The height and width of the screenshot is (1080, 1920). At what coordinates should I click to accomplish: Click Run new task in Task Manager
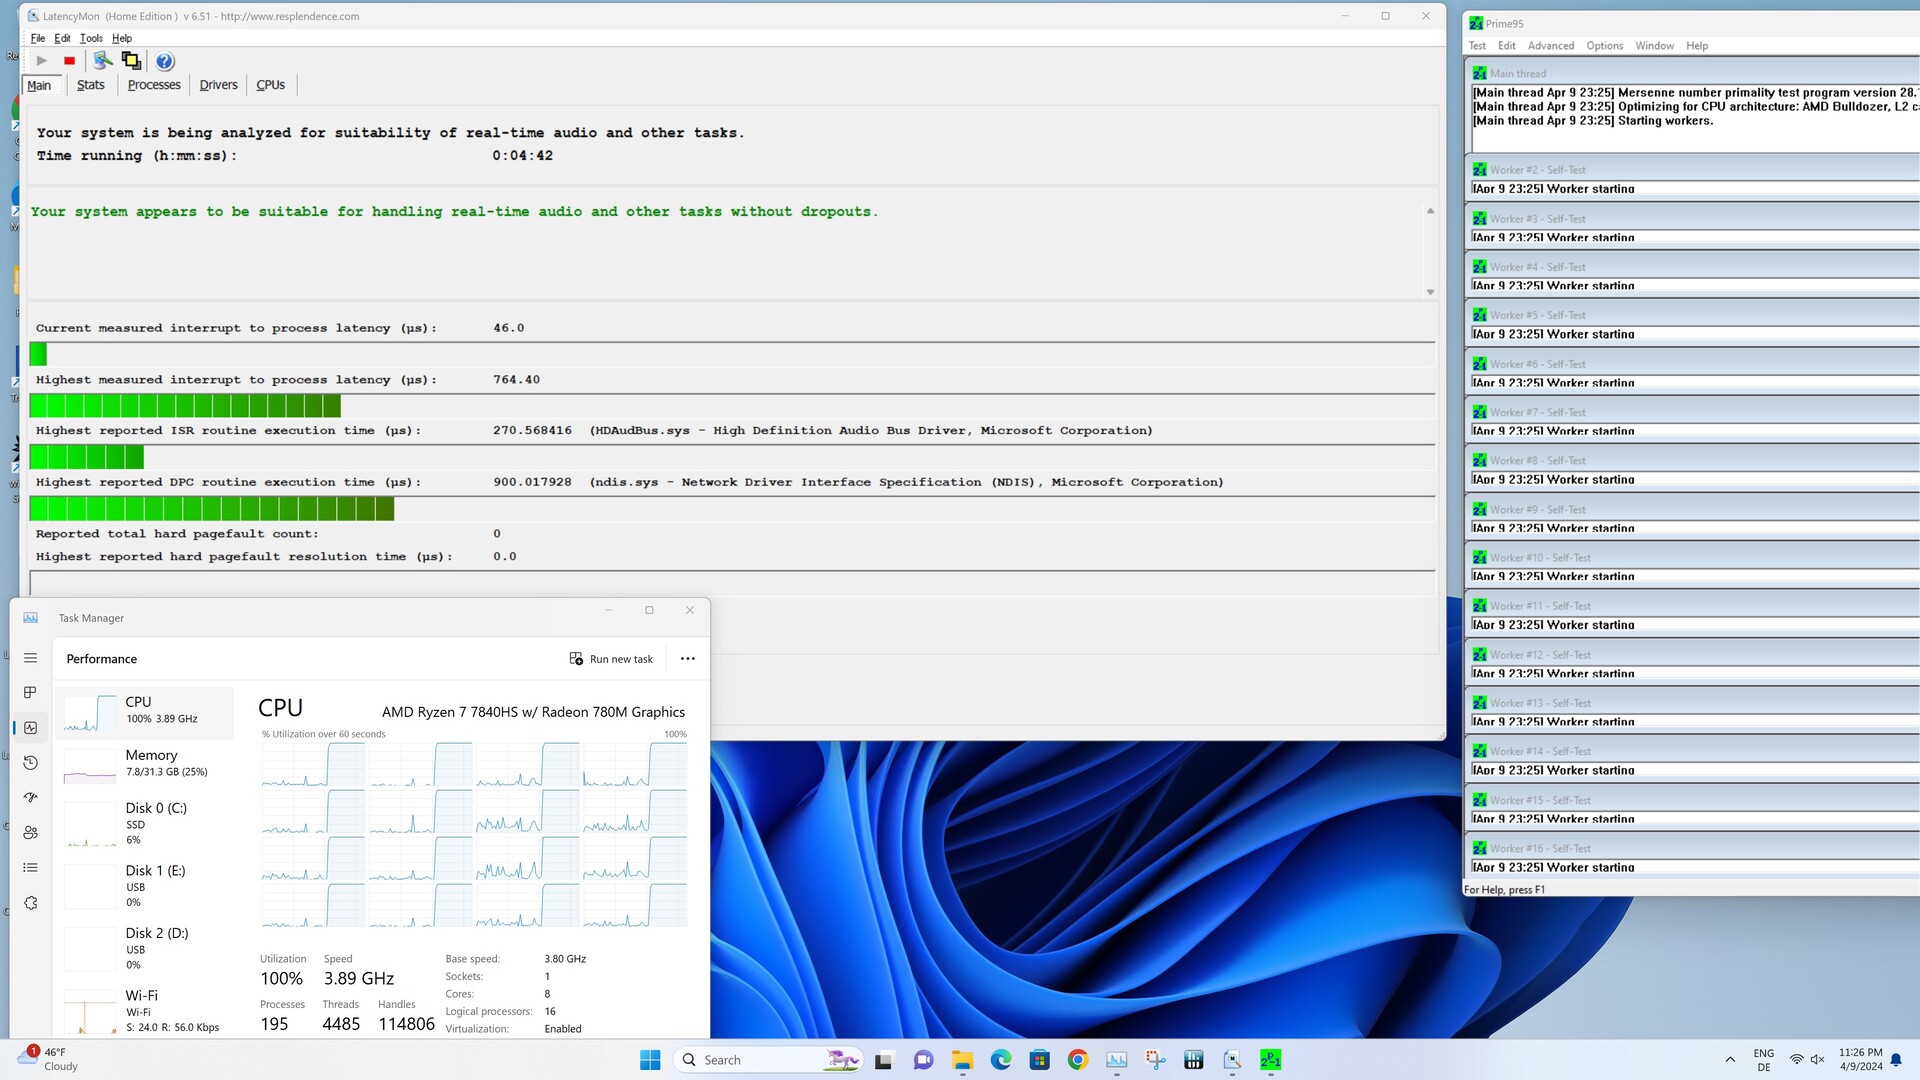pyautogui.click(x=611, y=659)
